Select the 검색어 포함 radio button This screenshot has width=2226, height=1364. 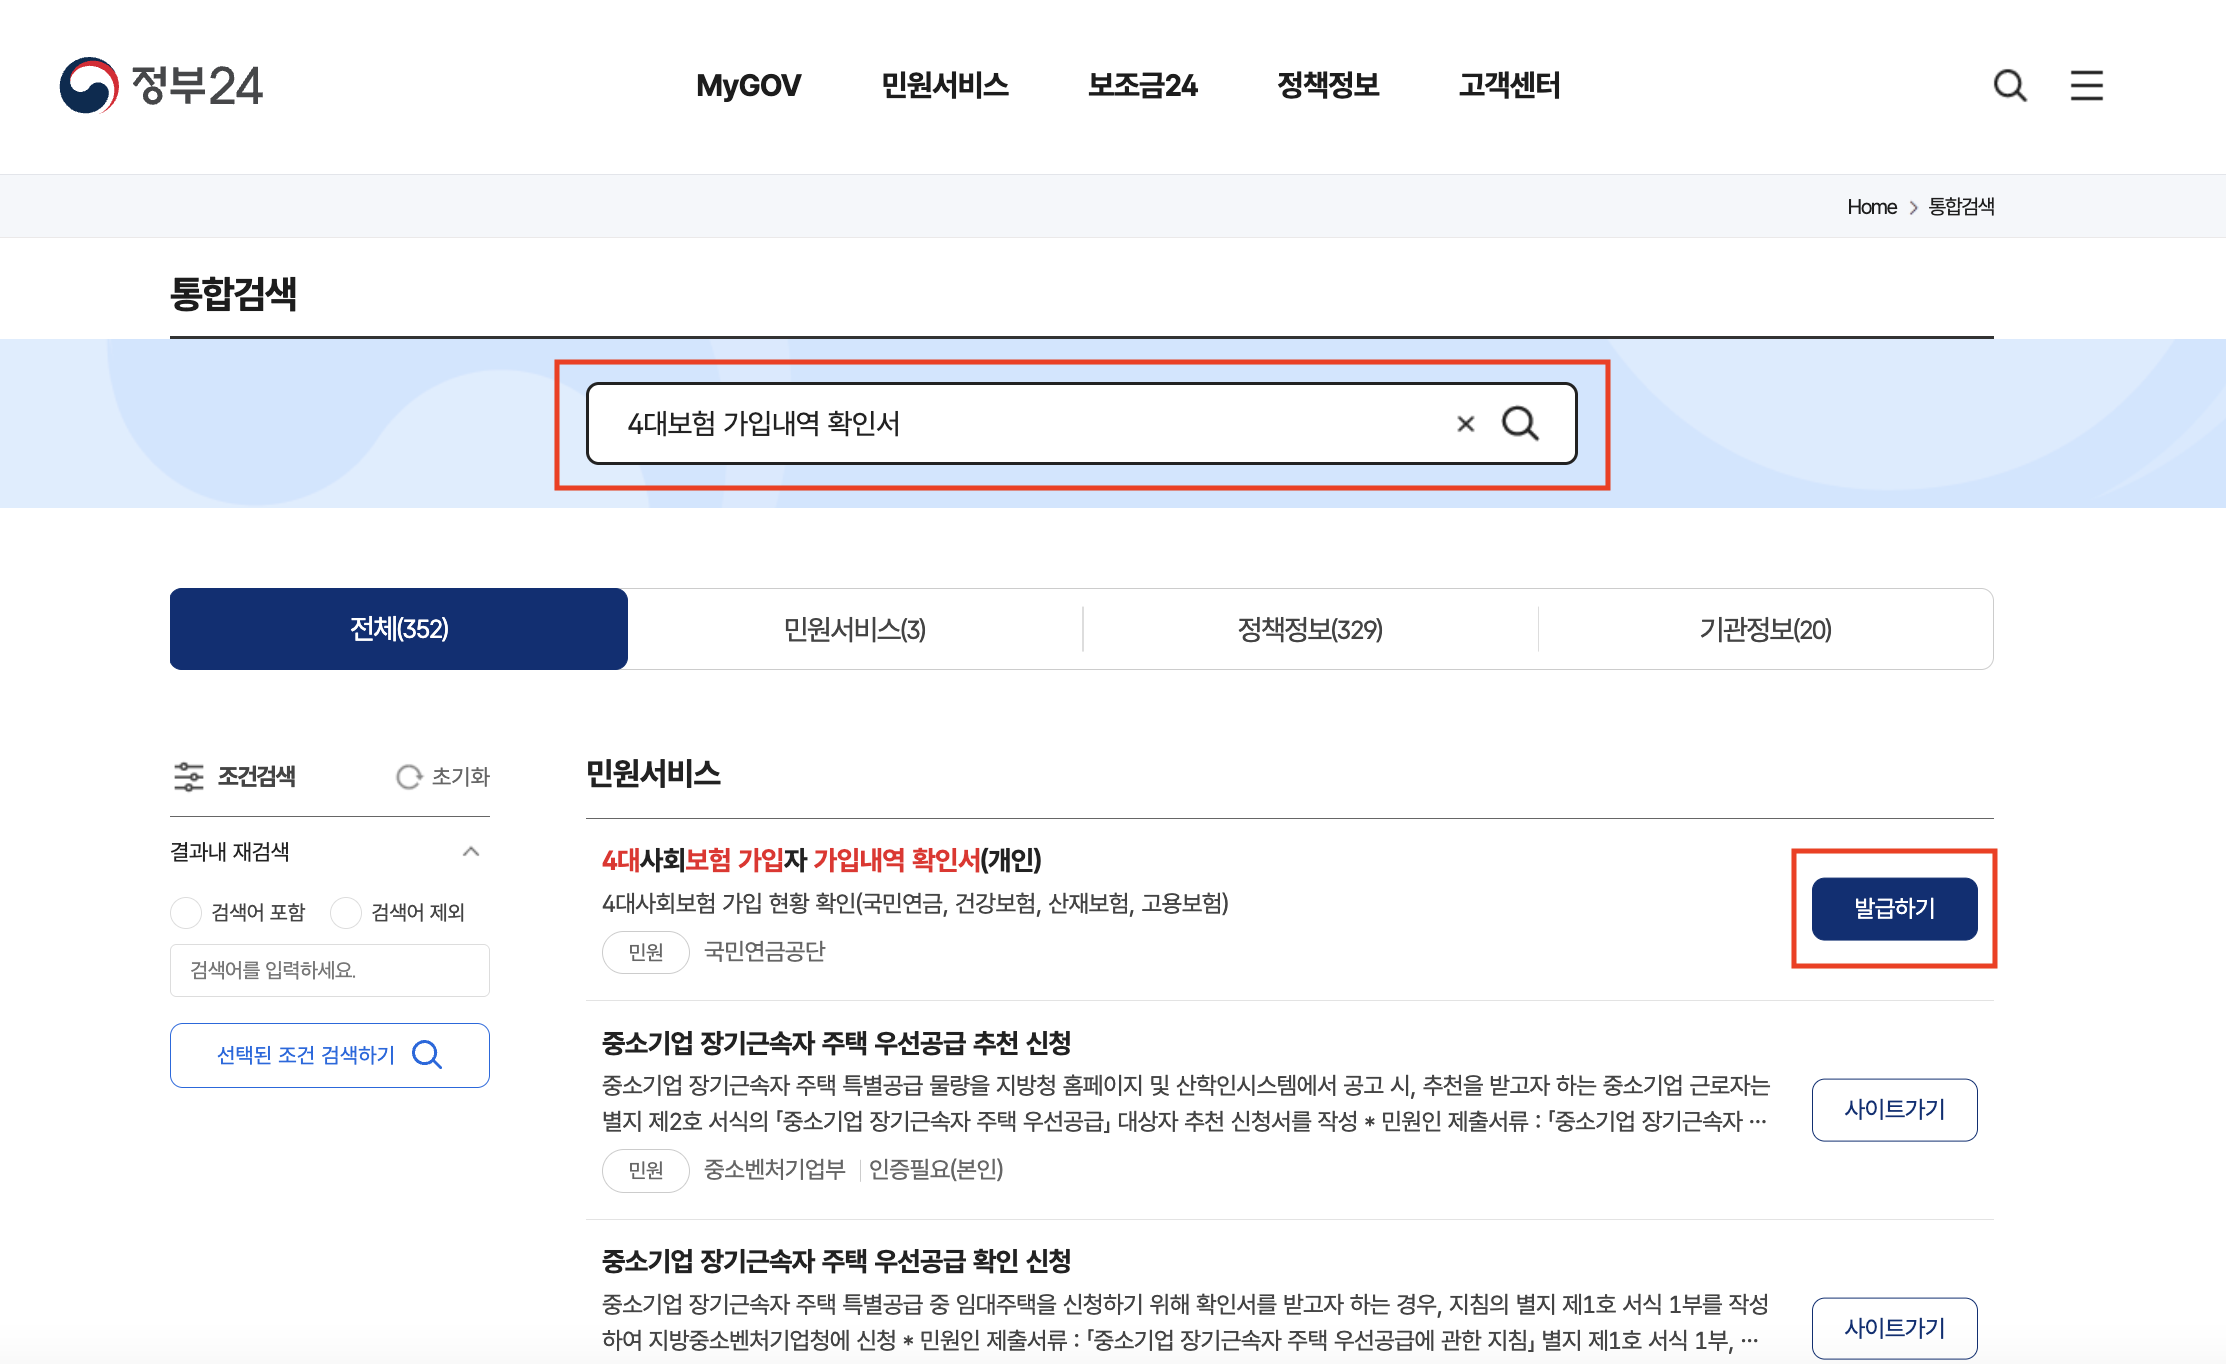[x=186, y=912]
